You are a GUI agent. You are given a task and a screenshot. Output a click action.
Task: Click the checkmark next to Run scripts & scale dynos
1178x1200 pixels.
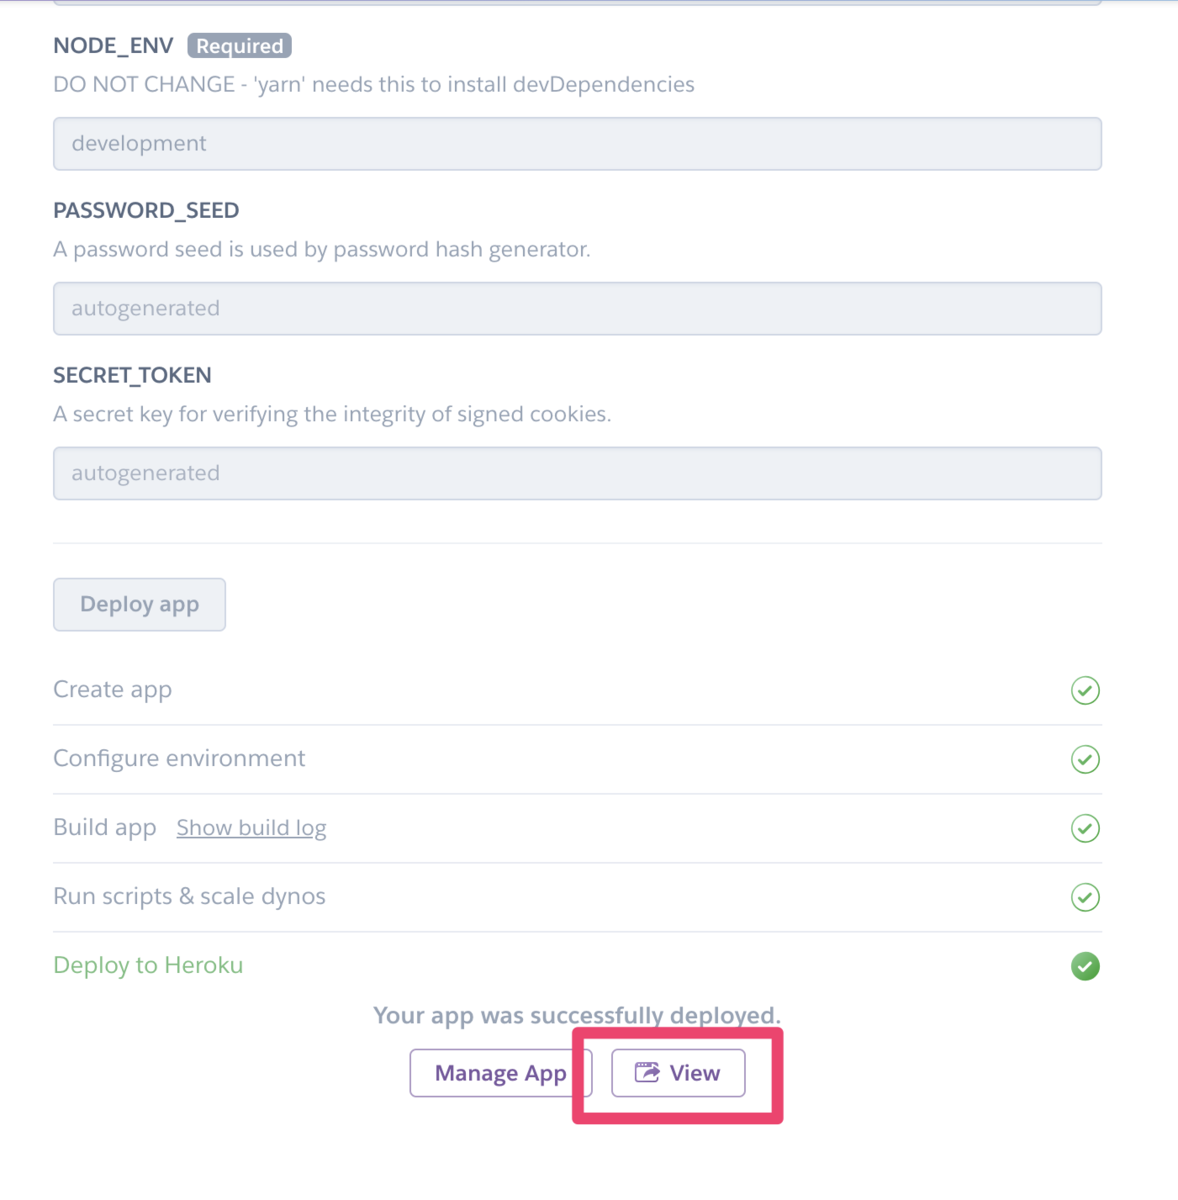point(1085,897)
